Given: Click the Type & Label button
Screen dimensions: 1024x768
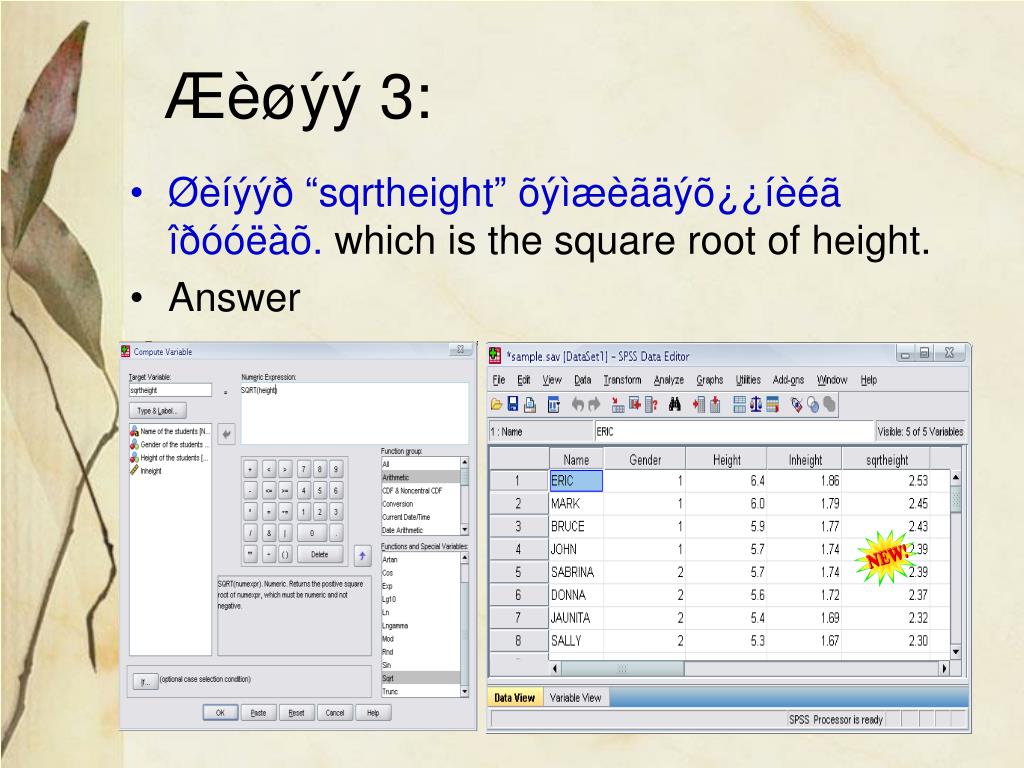Looking at the screenshot, I should pos(157,411).
